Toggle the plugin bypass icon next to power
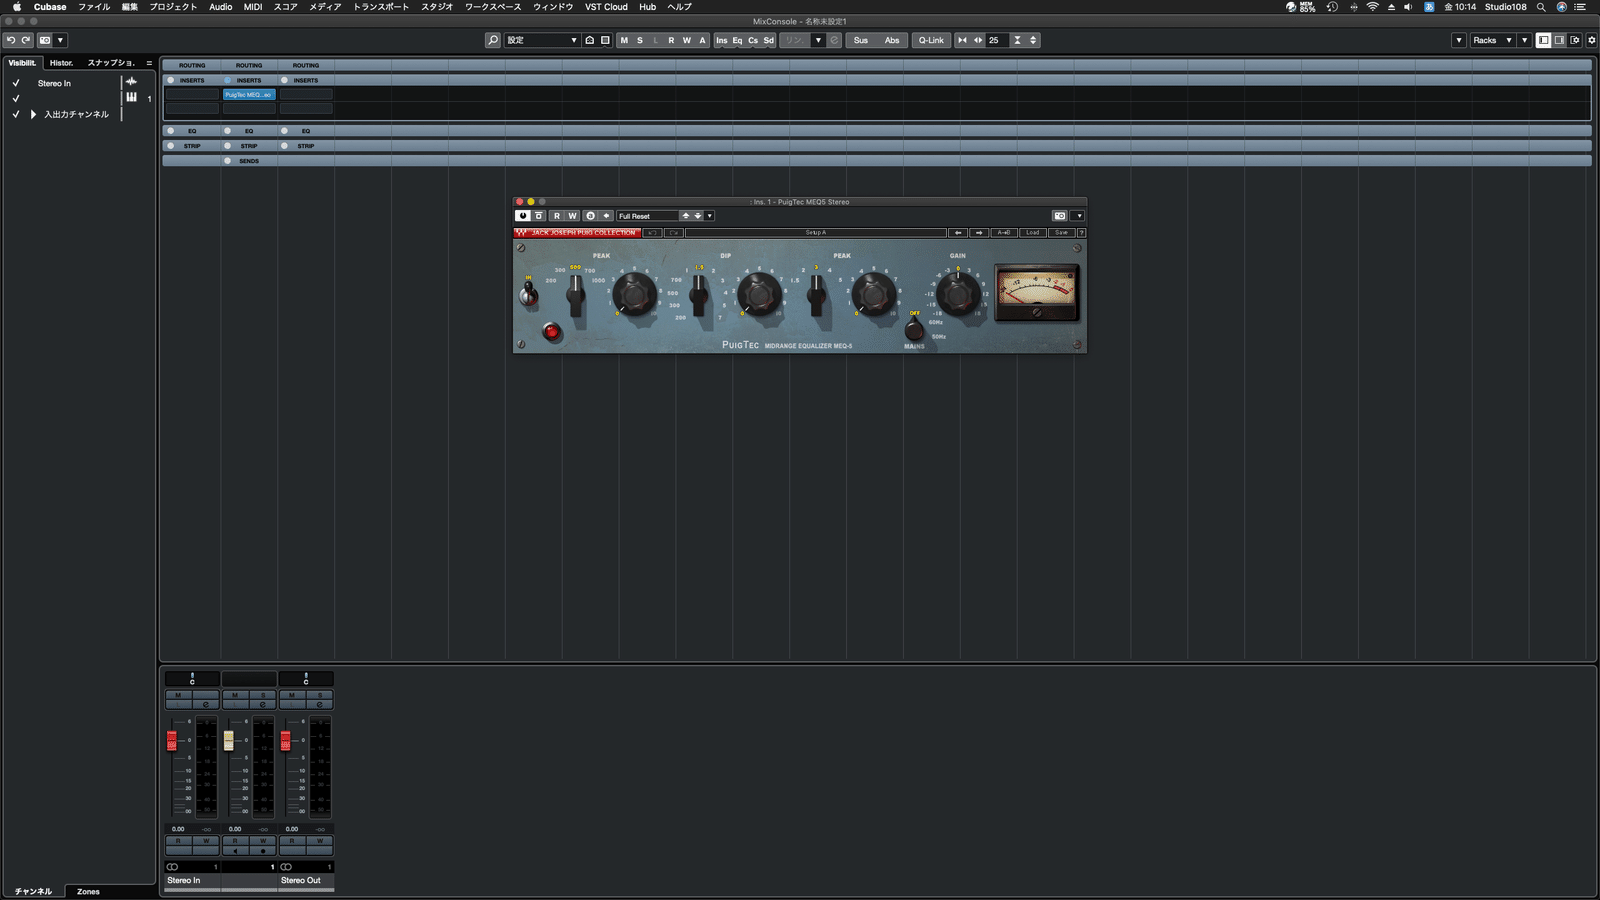The image size is (1600, 900). click(538, 215)
